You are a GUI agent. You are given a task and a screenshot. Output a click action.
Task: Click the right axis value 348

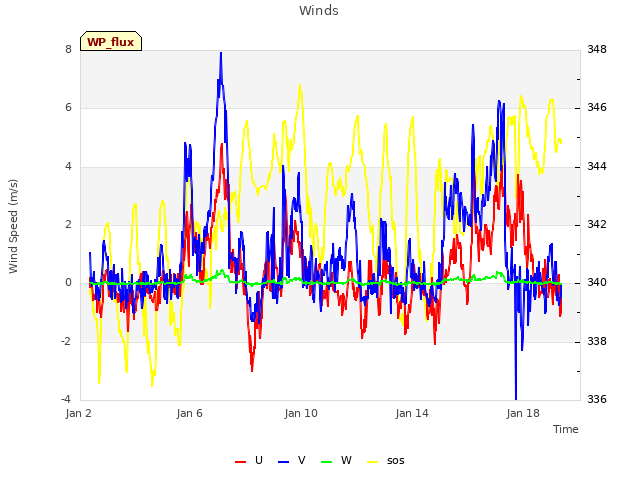point(597,49)
